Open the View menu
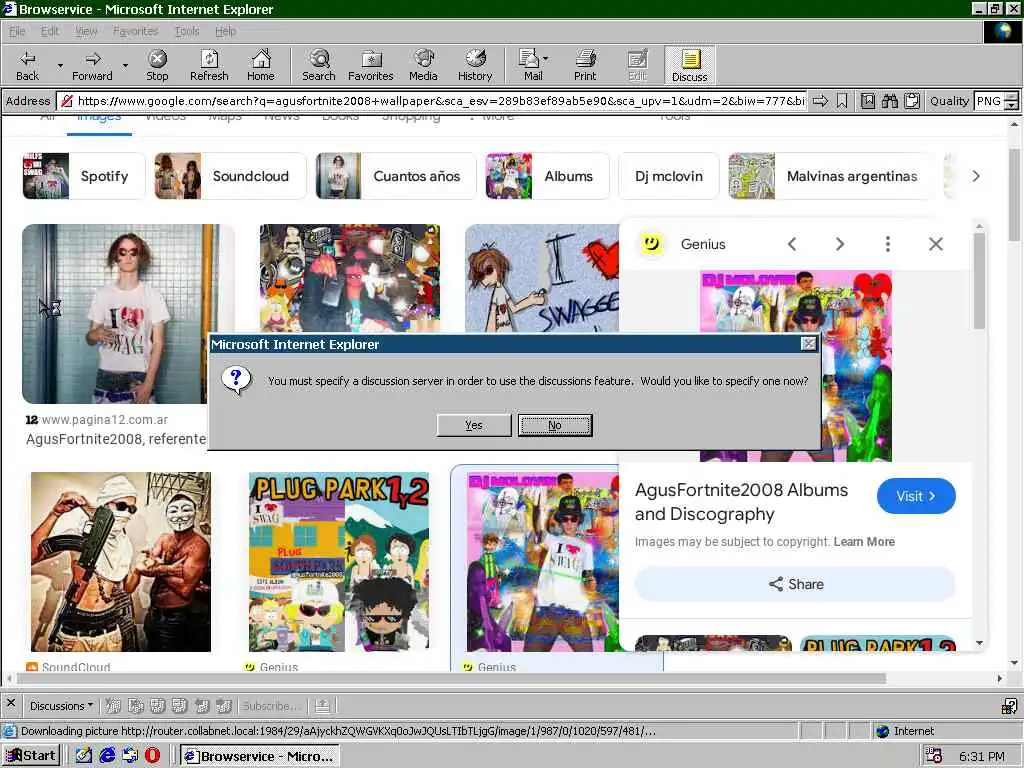Screen dimensions: 1024x768 click(x=86, y=31)
